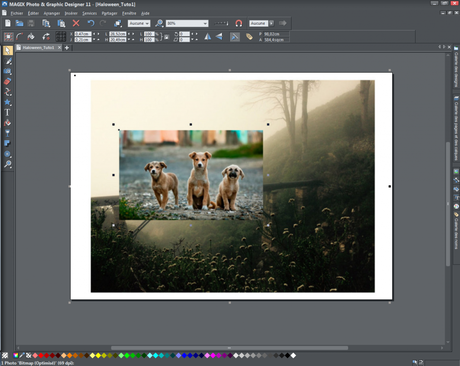Click the X position input field
Viewport: 460px width, 366px height.
[x=83, y=34]
